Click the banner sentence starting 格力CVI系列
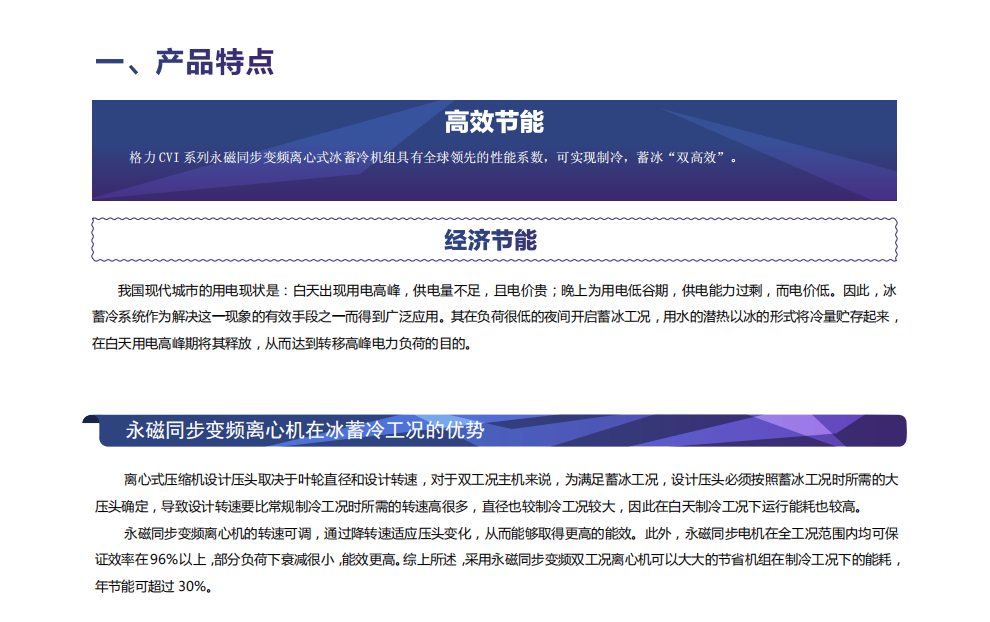Viewport: 990px width, 622px height. pyautogui.click(x=433, y=157)
